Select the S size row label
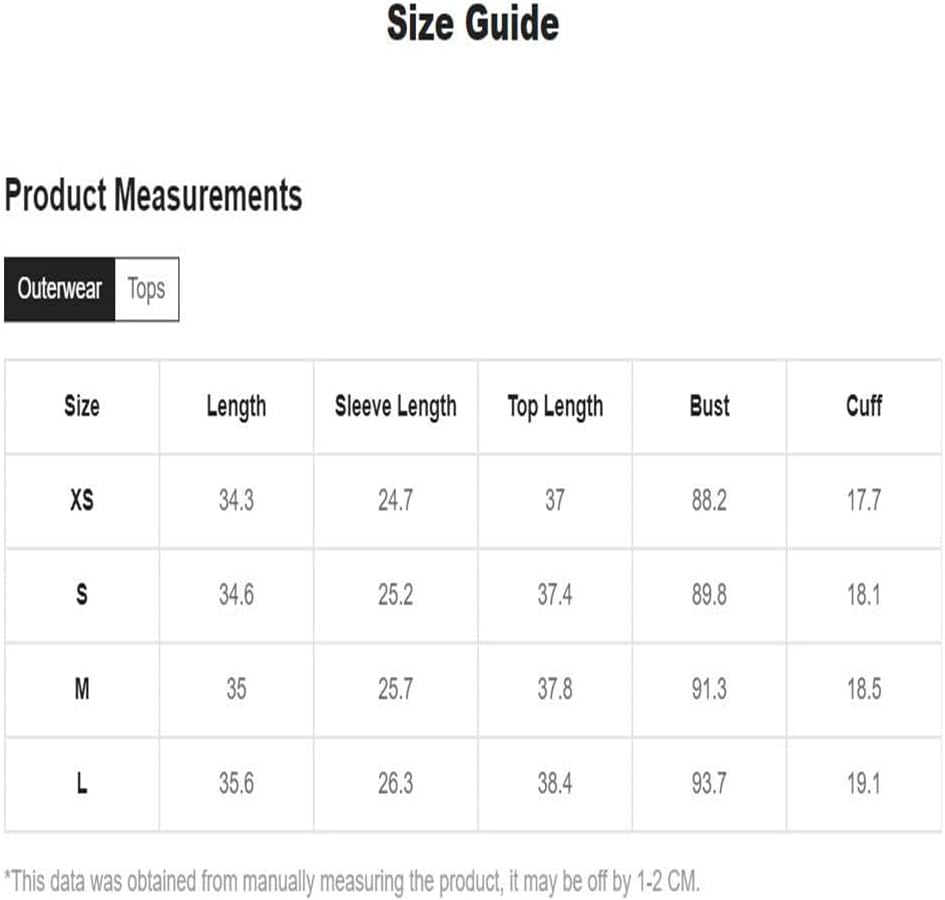Screen dimensions: 945x900 (x=82, y=595)
